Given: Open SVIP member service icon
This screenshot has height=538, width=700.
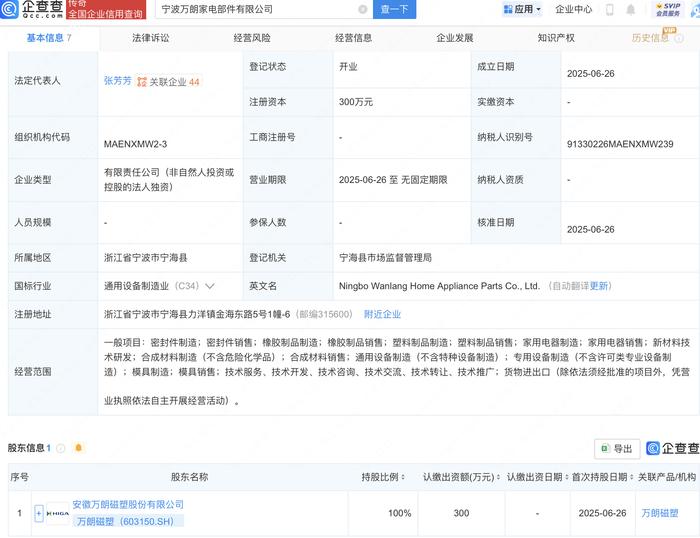Looking at the screenshot, I should 668,9.
